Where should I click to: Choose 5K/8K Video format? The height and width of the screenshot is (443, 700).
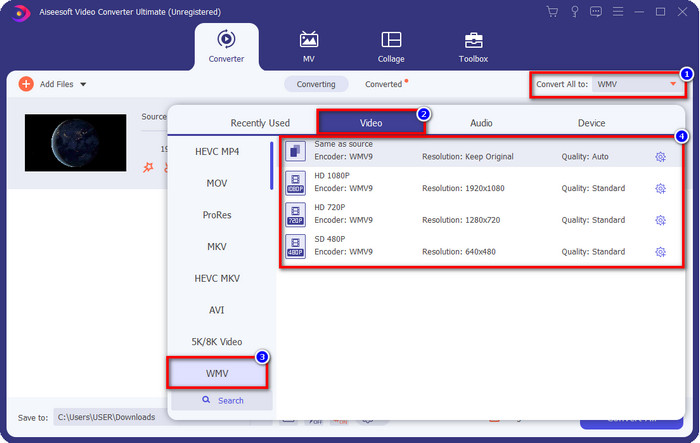(x=217, y=342)
